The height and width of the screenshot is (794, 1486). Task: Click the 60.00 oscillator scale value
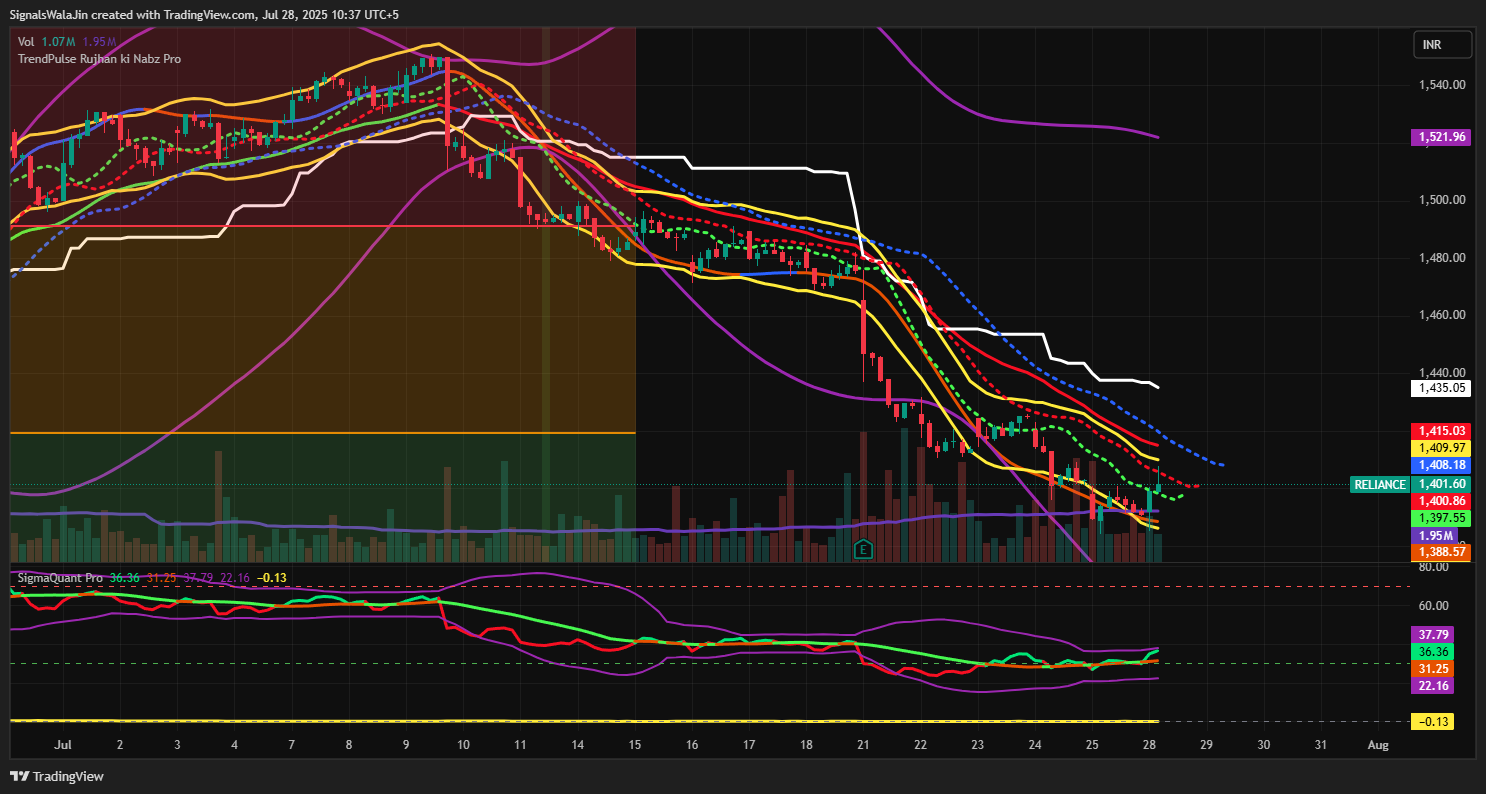click(1434, 605)
